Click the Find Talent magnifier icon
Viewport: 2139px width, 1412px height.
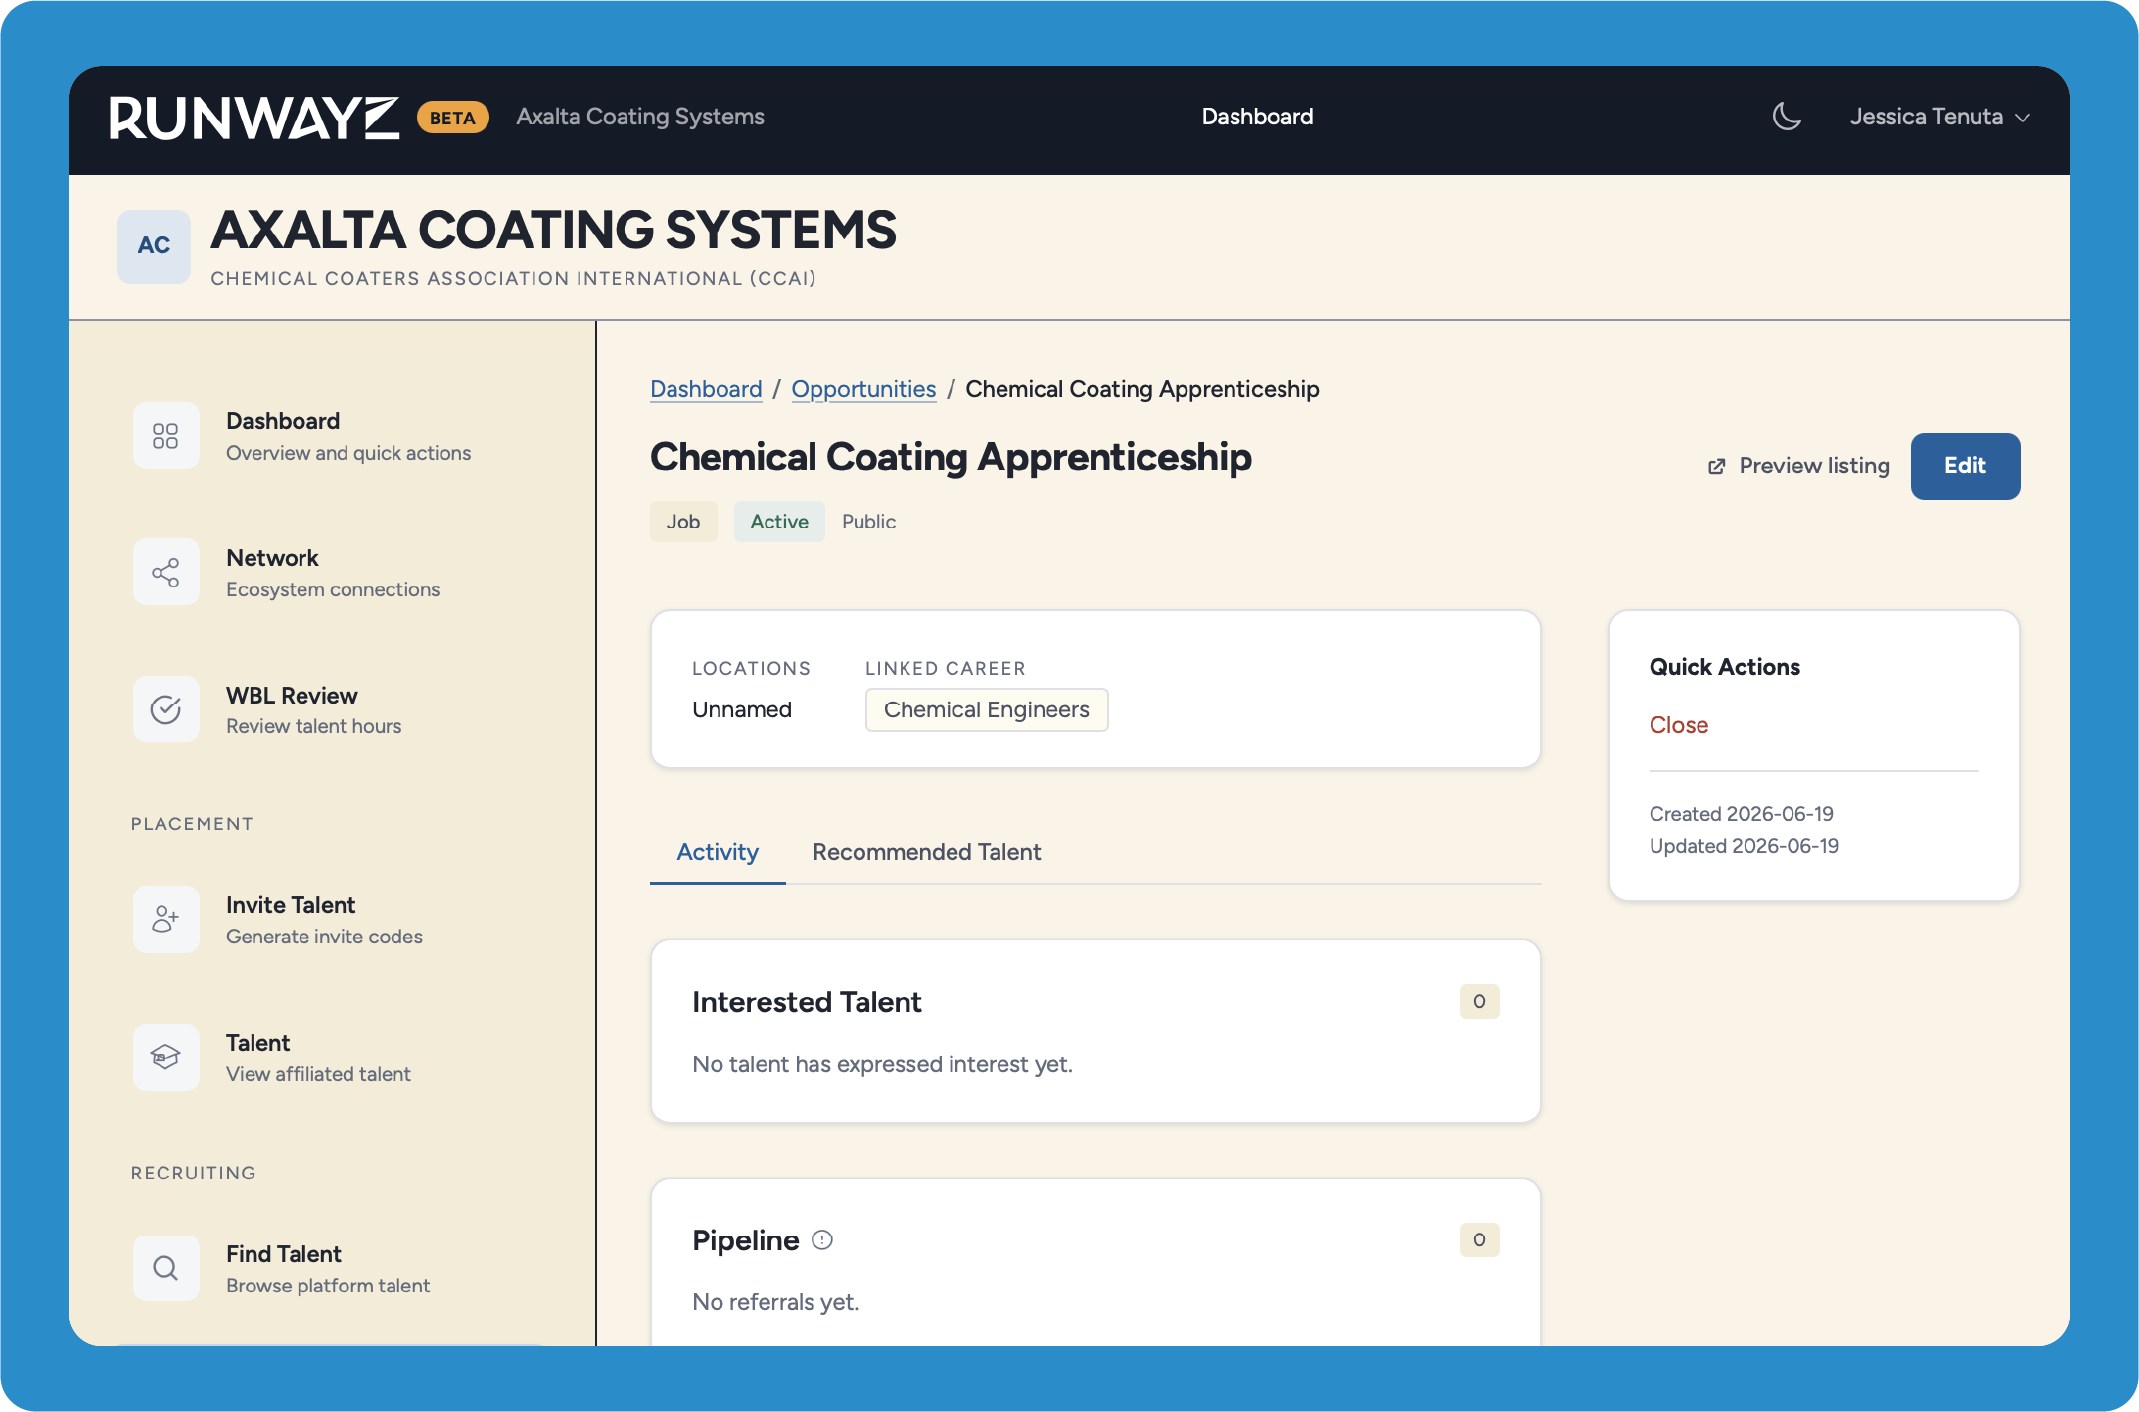pos(166,1268)
